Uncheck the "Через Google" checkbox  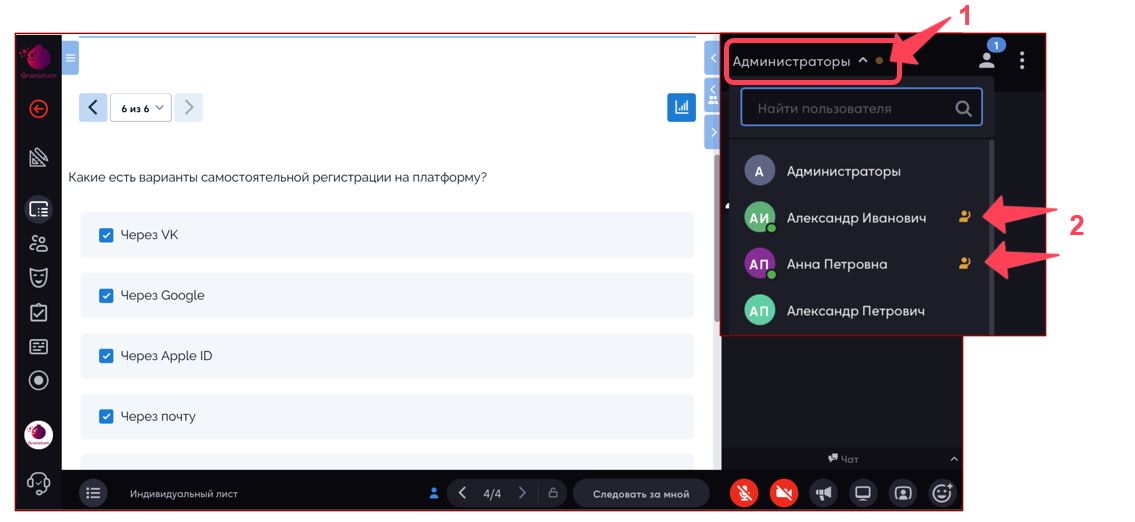(x=106, y=296)
